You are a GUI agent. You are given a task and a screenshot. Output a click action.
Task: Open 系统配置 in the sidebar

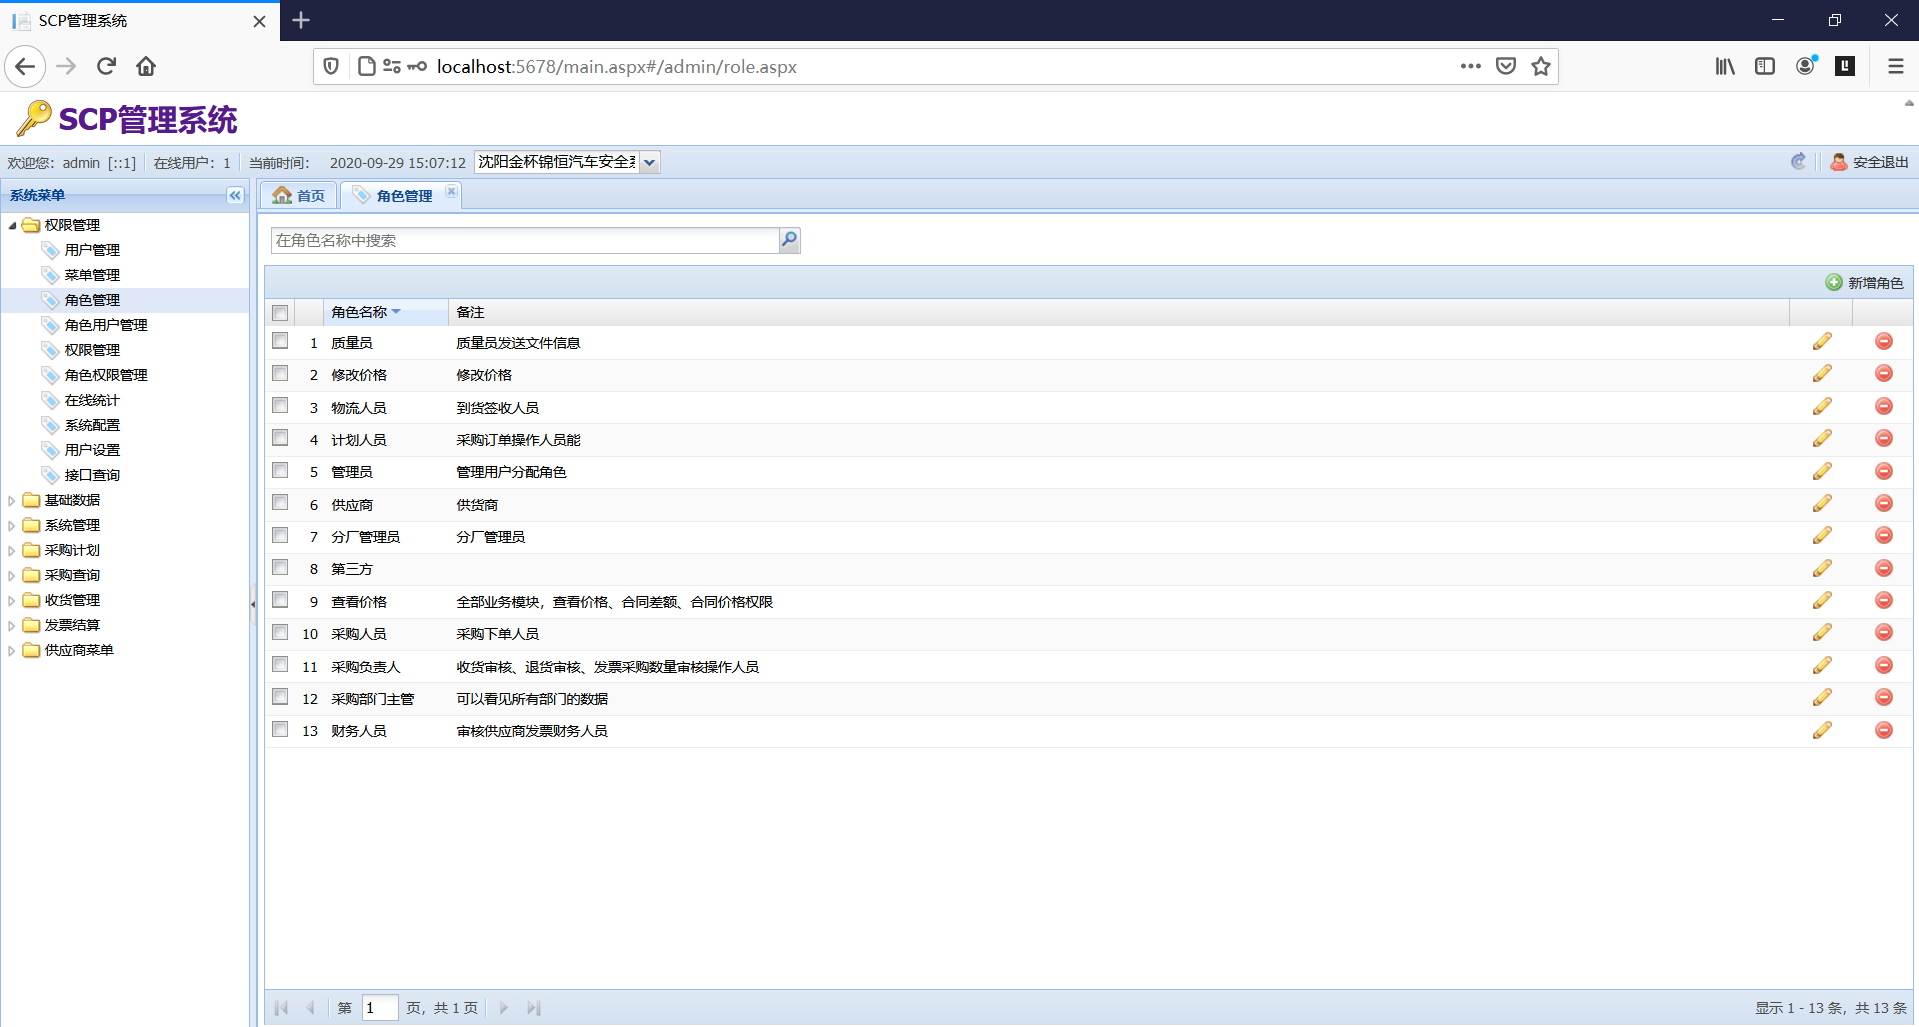coord(92,425)
